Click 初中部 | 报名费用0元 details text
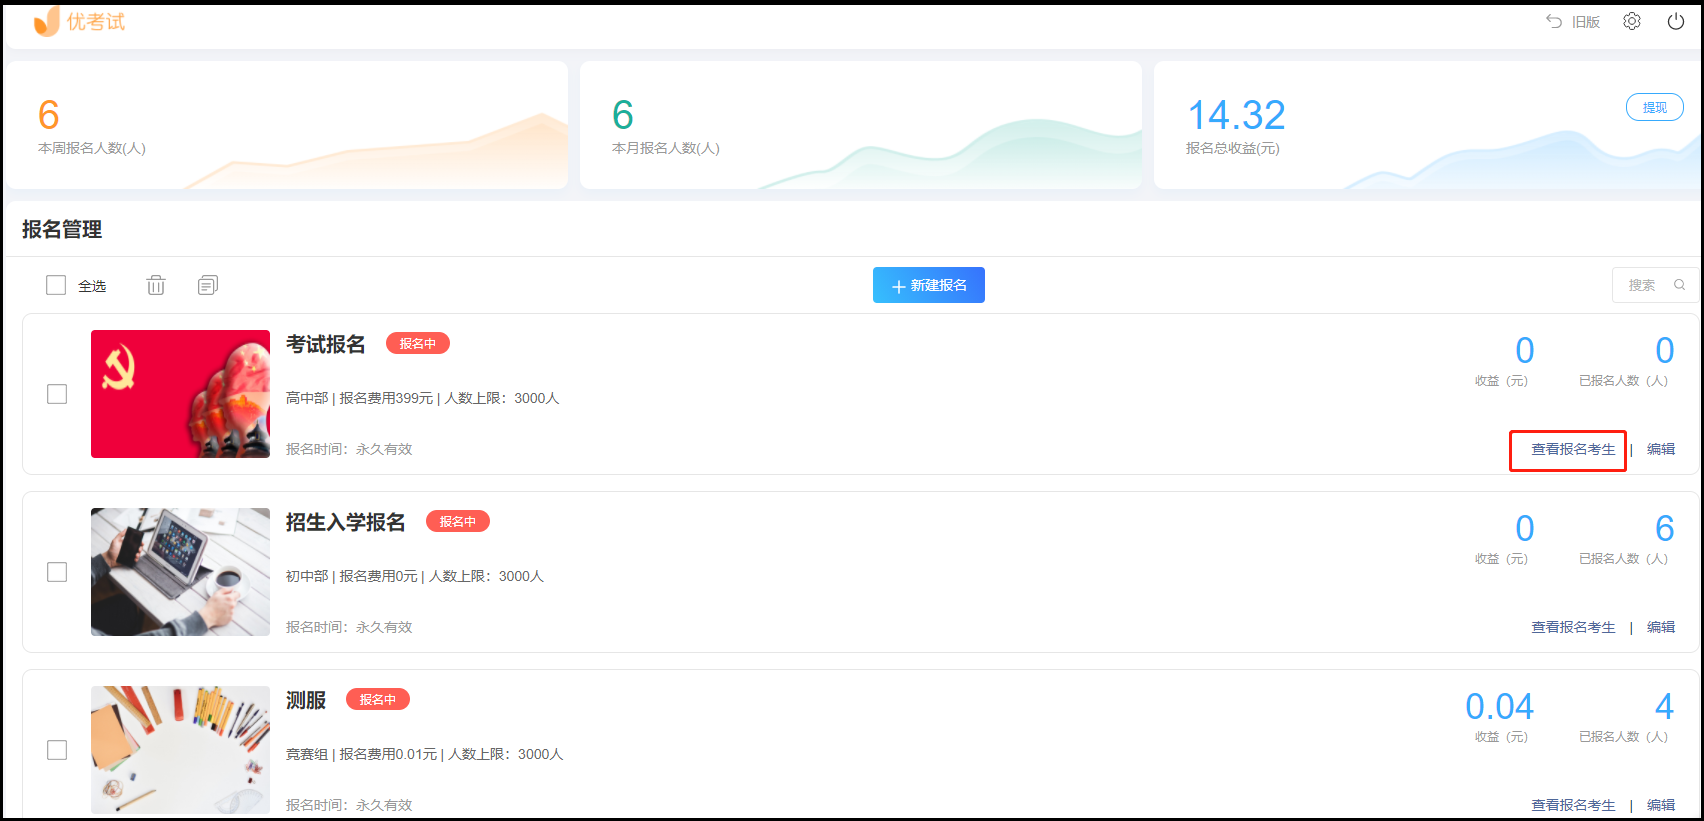 [415, 576]
